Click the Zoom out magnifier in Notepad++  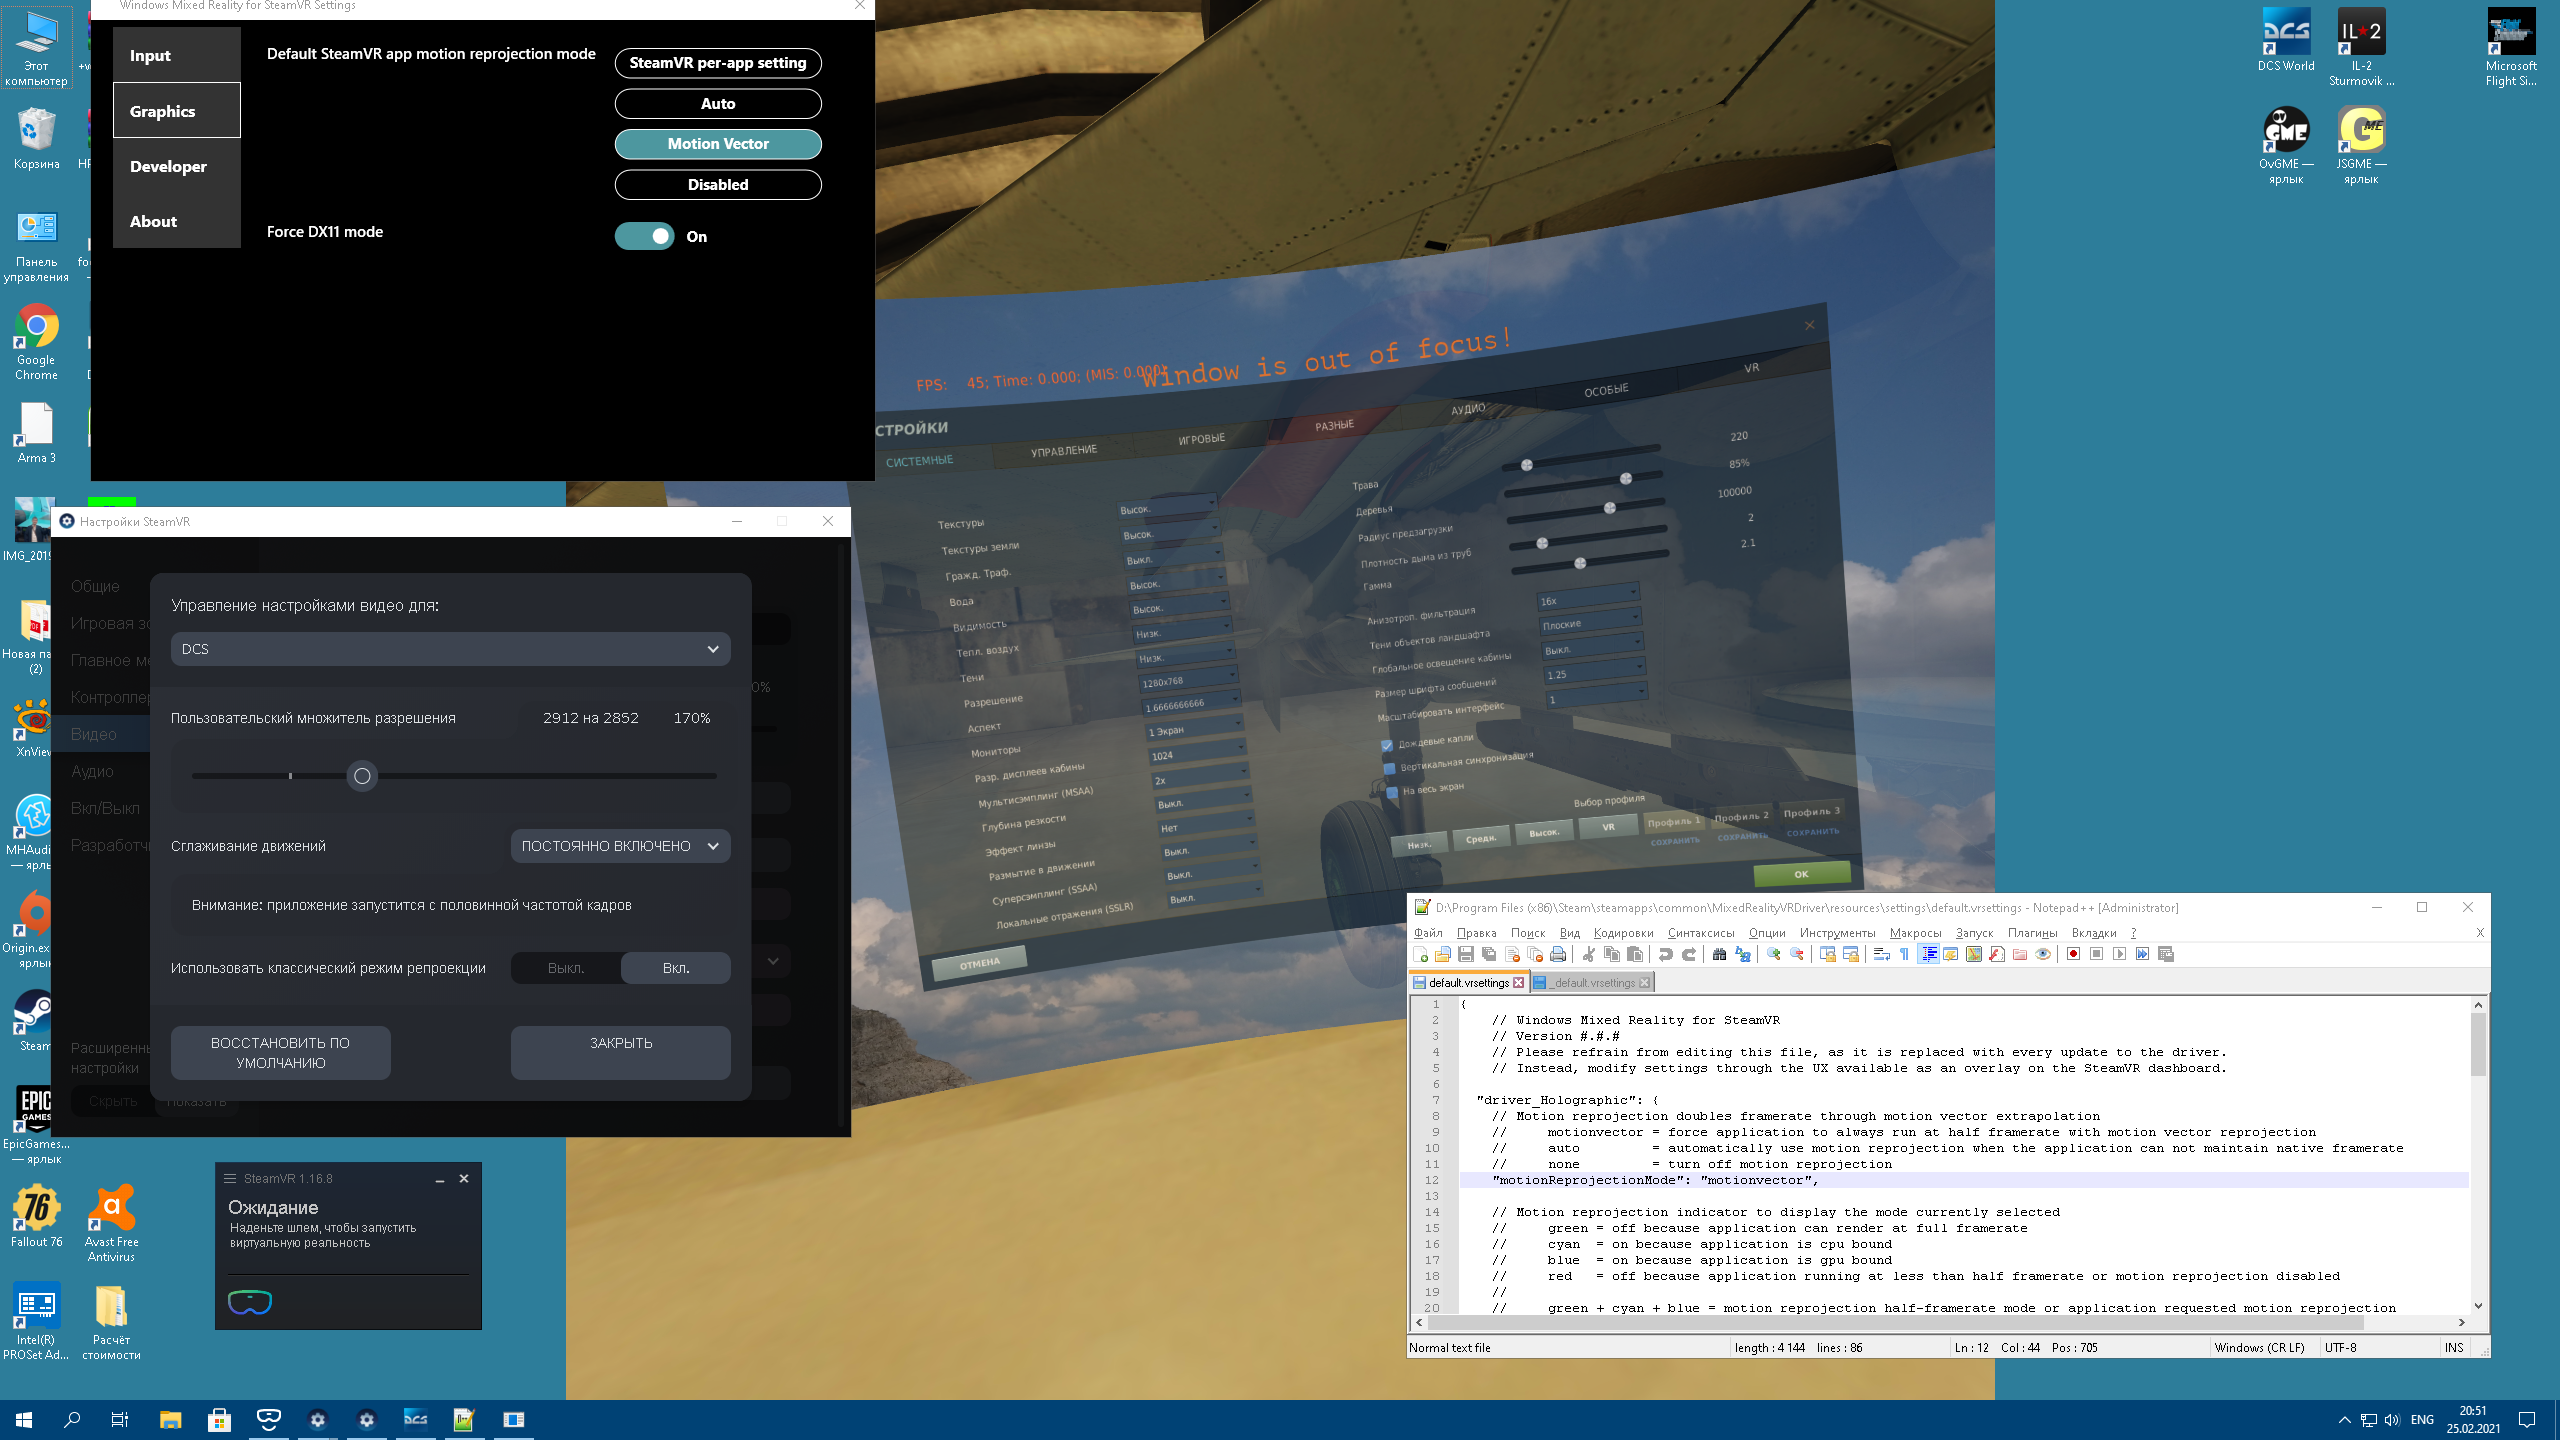tap(1797, 954)
